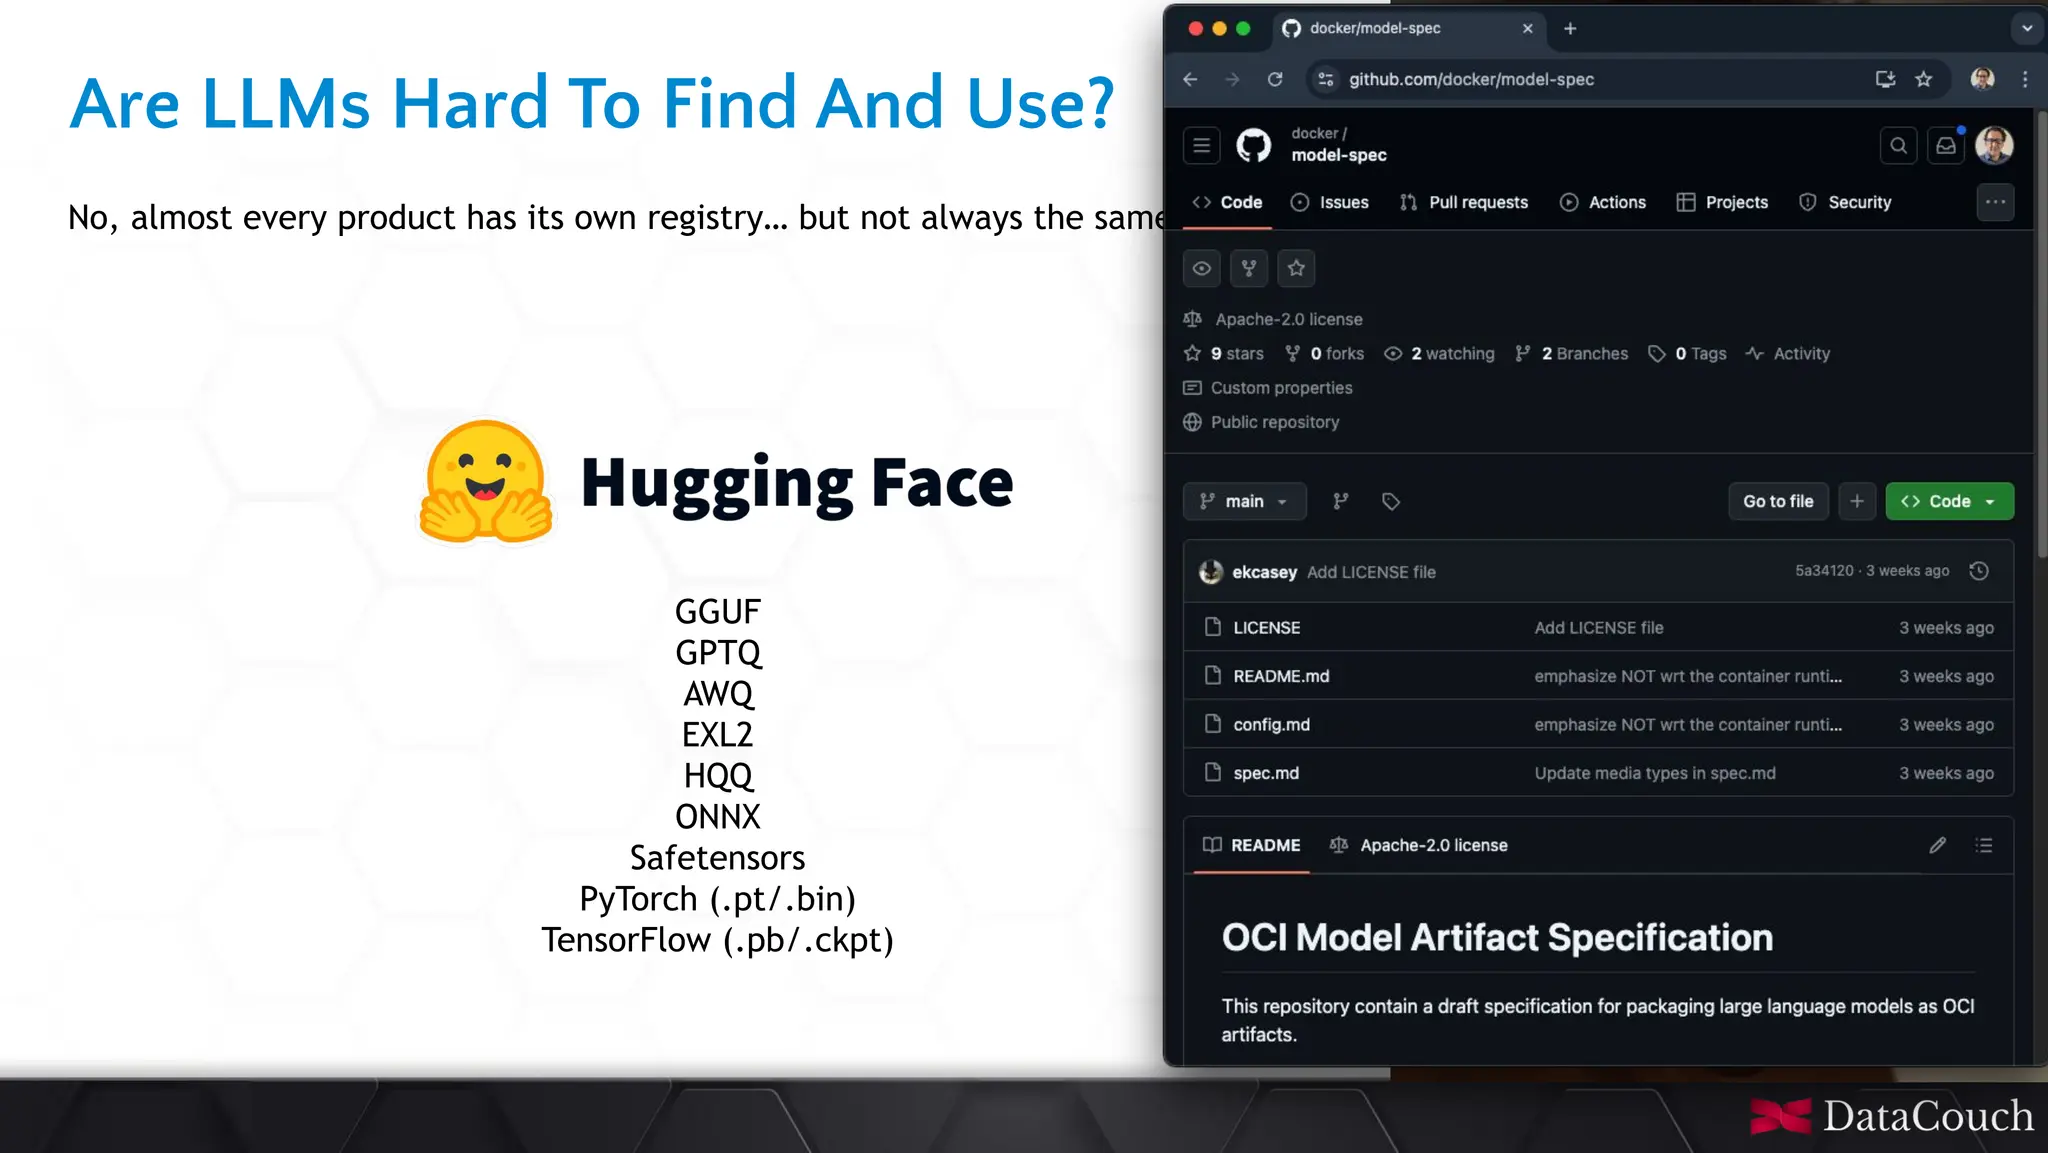Image resolution: width=2048 pixels, height=1153 pixels.
Task: Toggle watch via the eye button
Action: coord(1202,268)
